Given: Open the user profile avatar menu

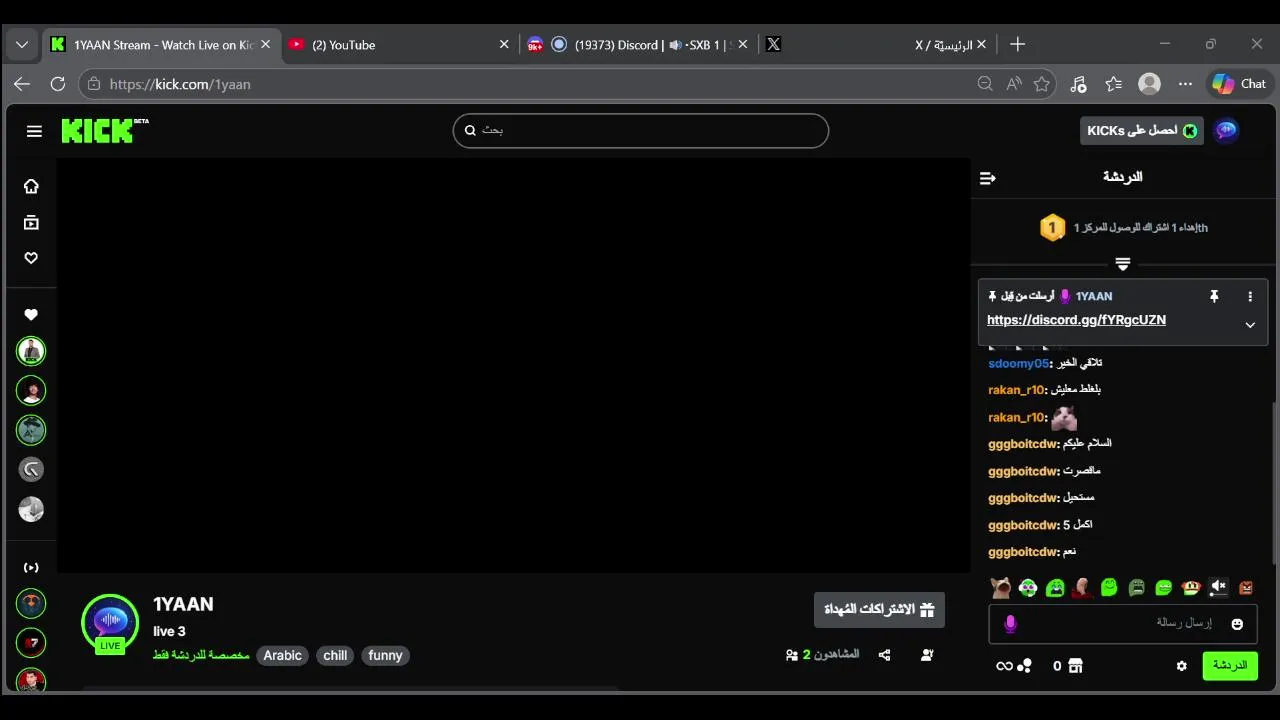Looking at the screenshot, I should click(x=1226, y=131).
